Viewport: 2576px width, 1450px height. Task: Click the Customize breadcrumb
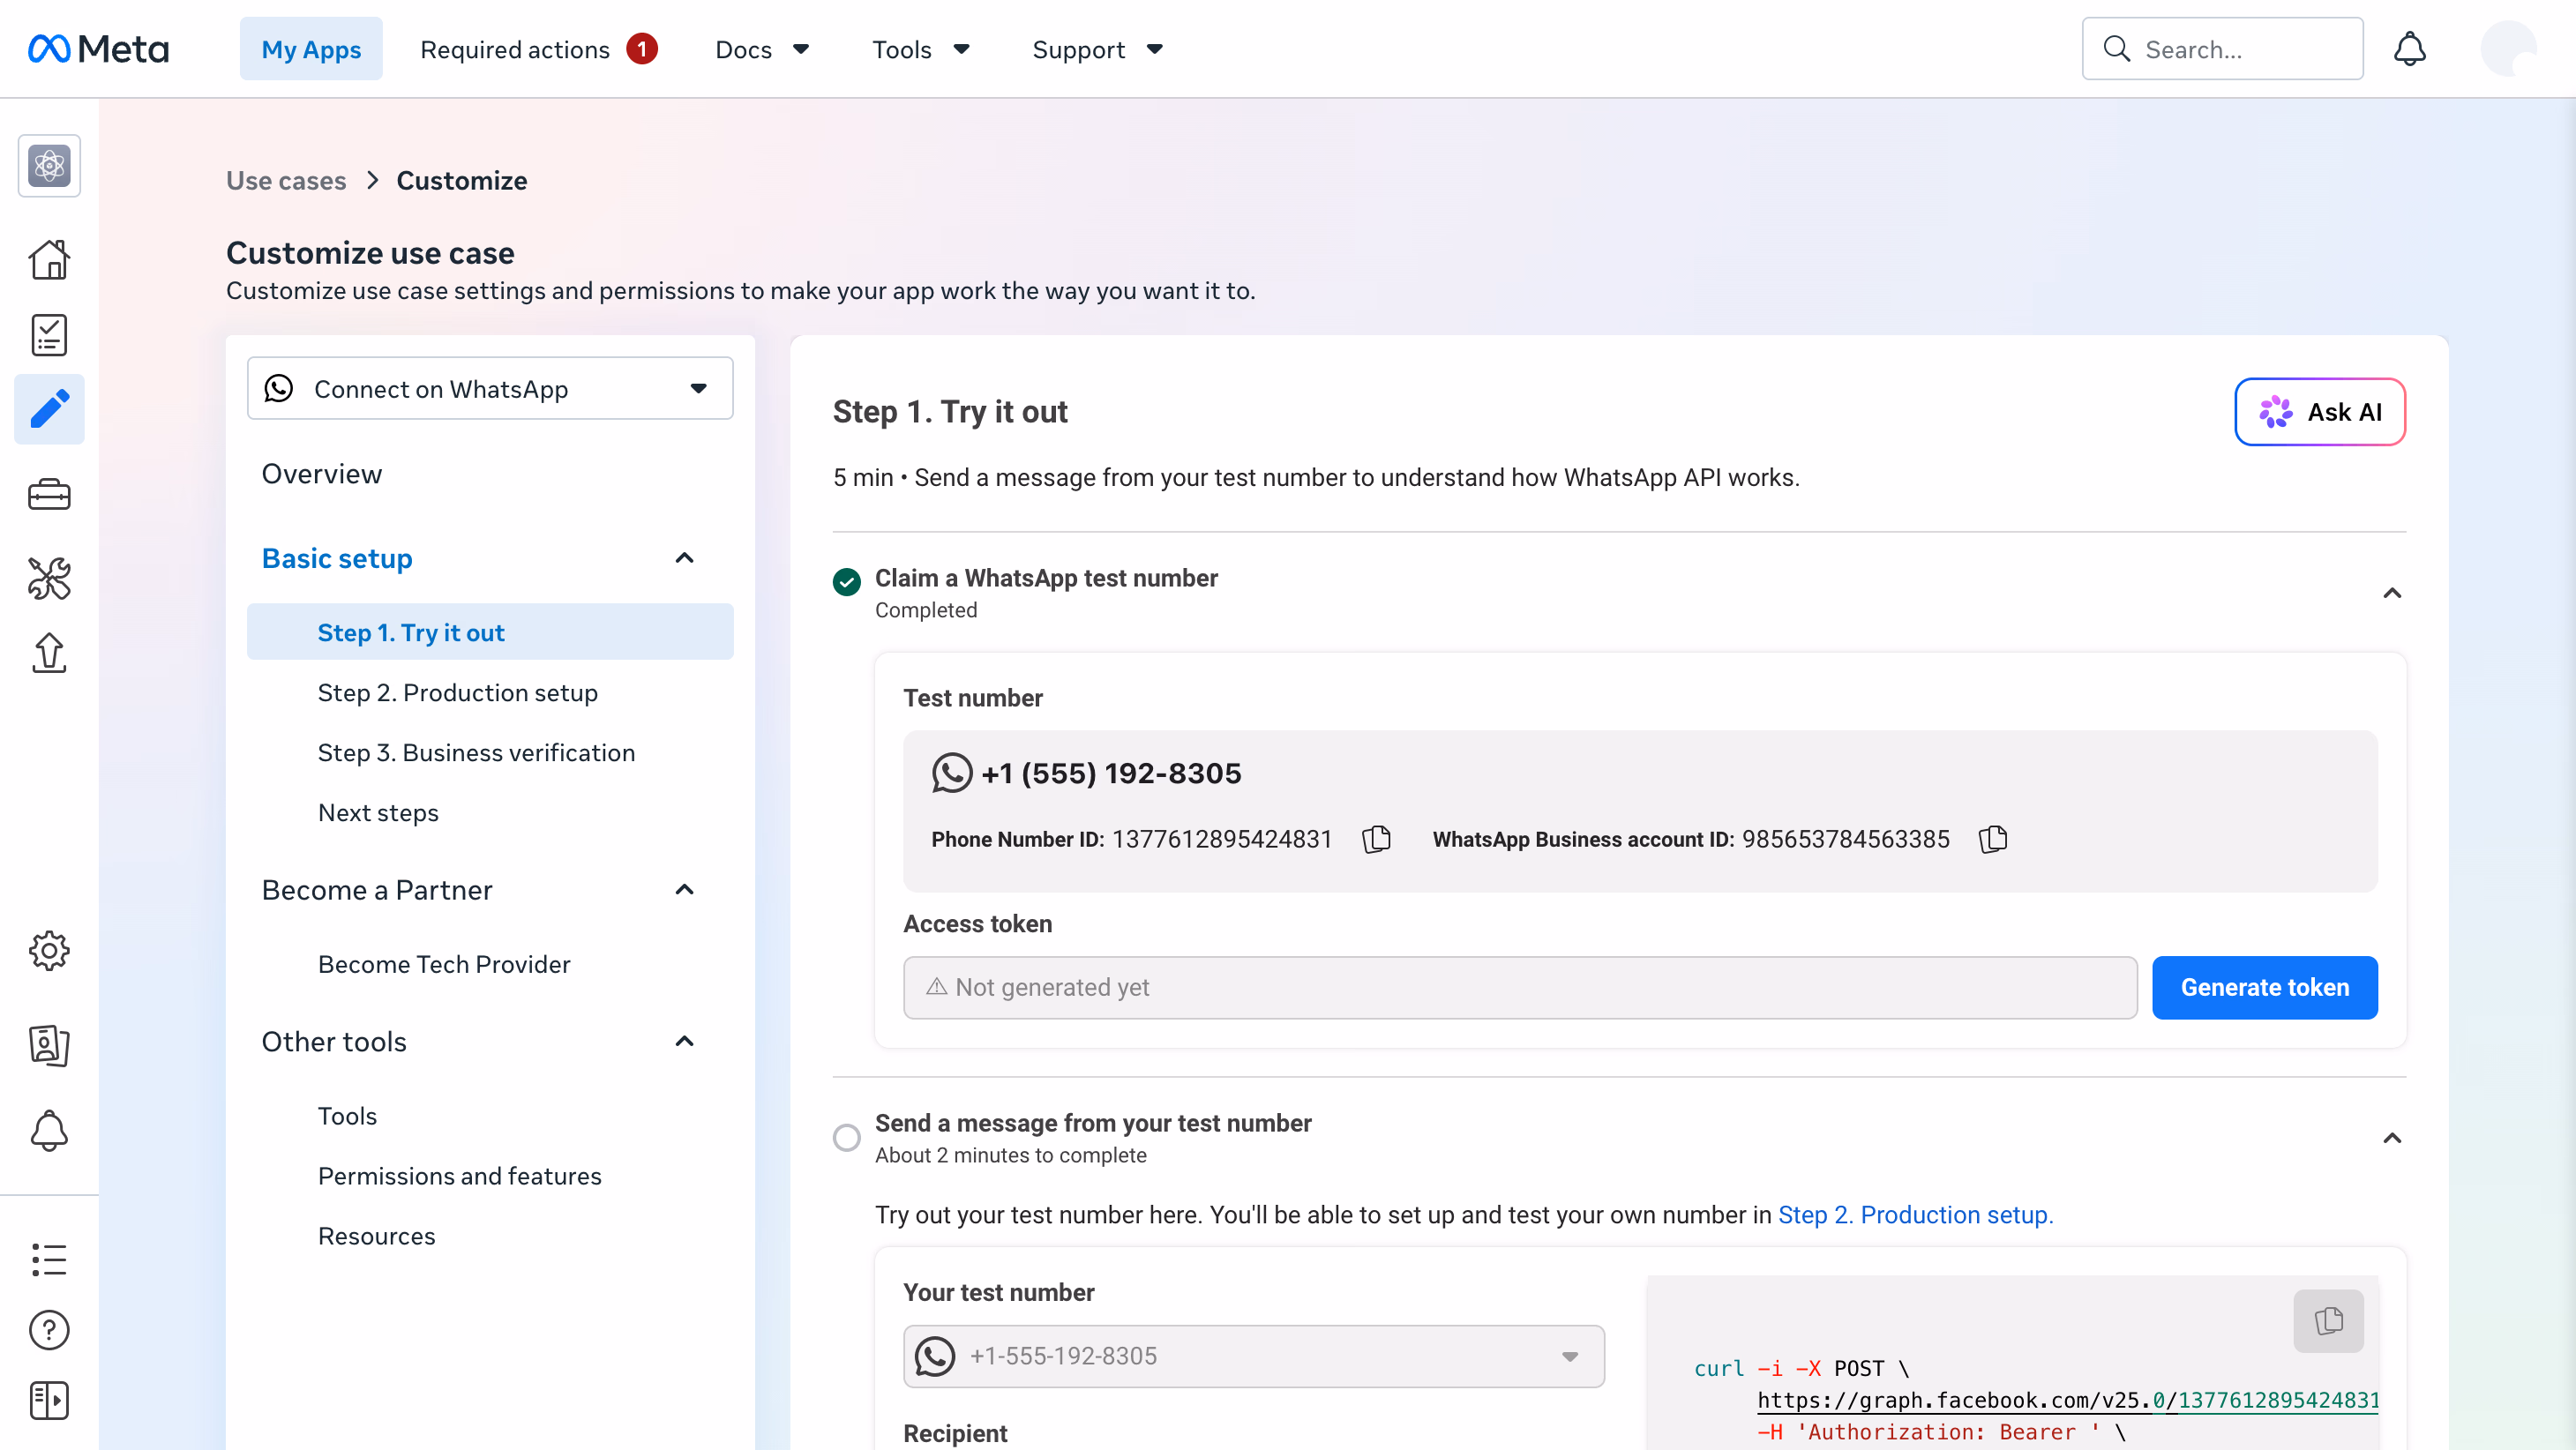point(461,180)
